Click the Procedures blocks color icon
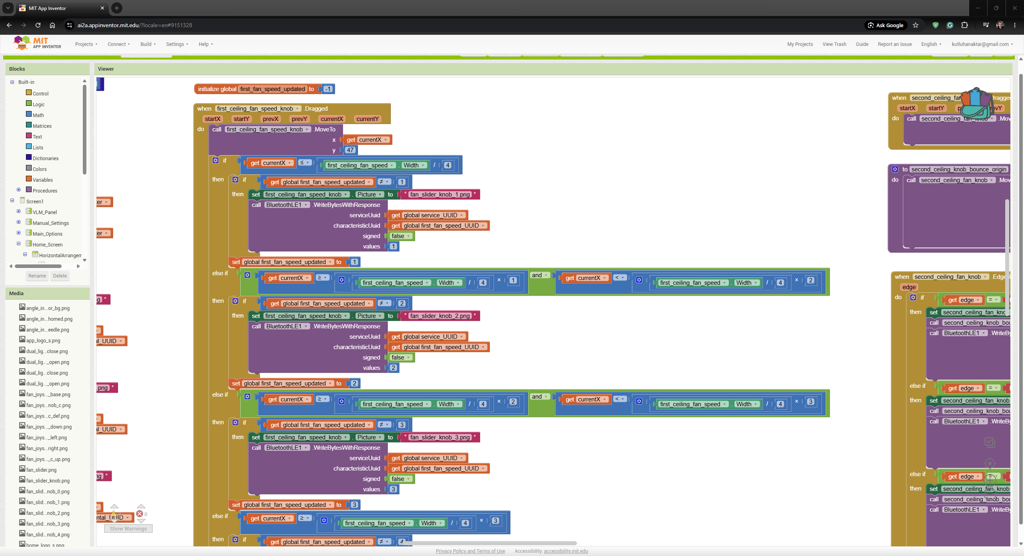 (29, 189)
